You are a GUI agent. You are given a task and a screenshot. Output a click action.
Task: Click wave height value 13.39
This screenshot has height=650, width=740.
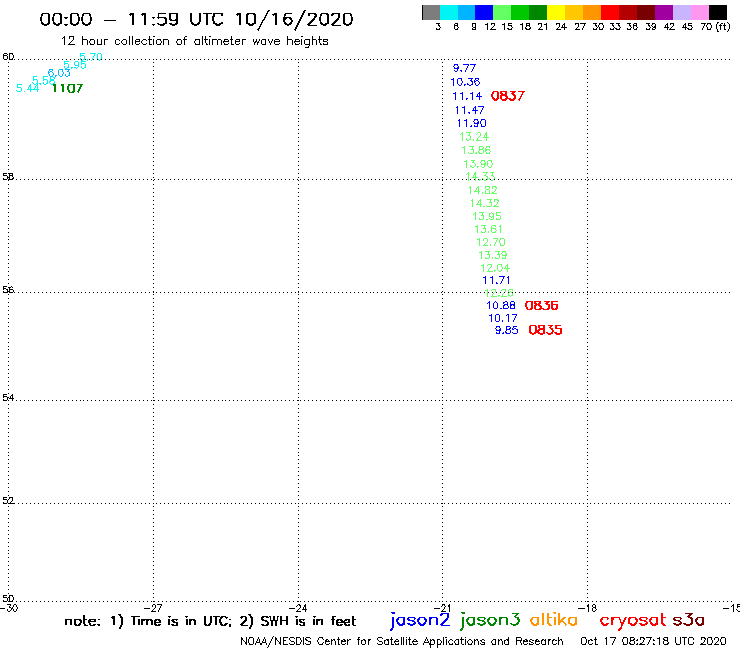pyautogui.click(x=493, y=255)
